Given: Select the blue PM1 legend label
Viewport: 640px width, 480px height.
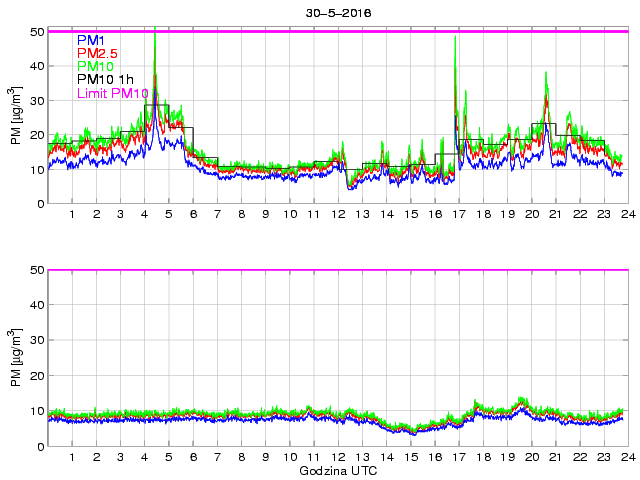Looking at the screenshot, I should 91,40.
